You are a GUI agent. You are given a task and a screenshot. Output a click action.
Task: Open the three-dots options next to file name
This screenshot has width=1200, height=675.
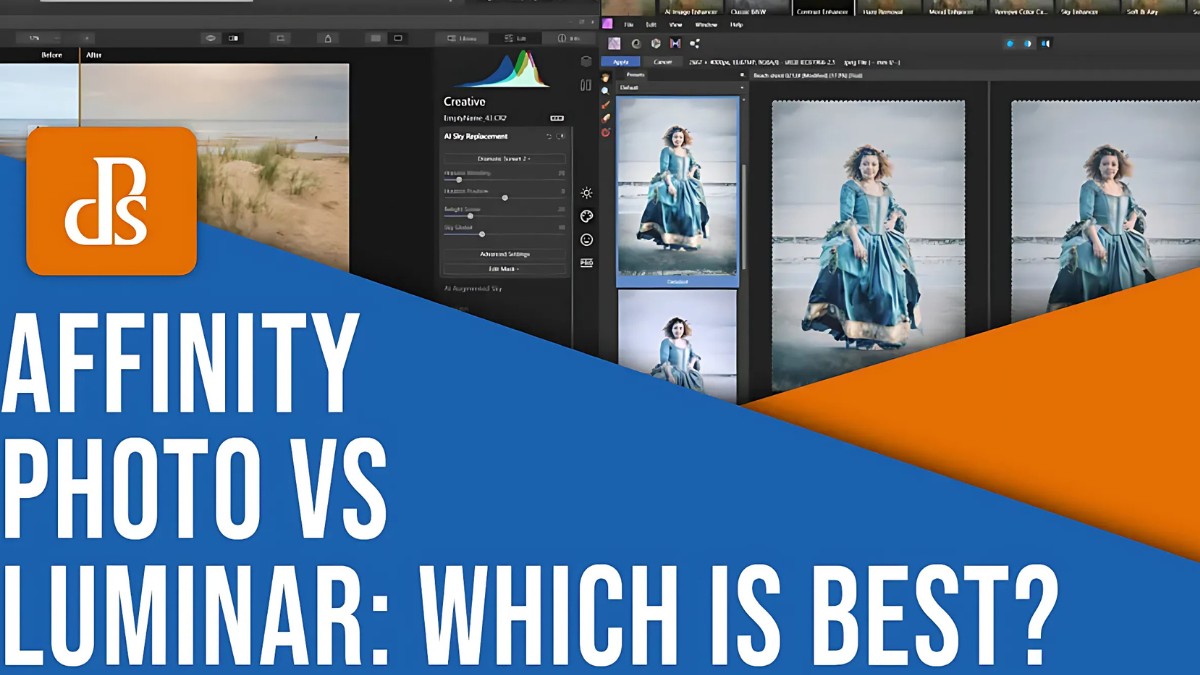pyautogui.click(x=557, y=118)
